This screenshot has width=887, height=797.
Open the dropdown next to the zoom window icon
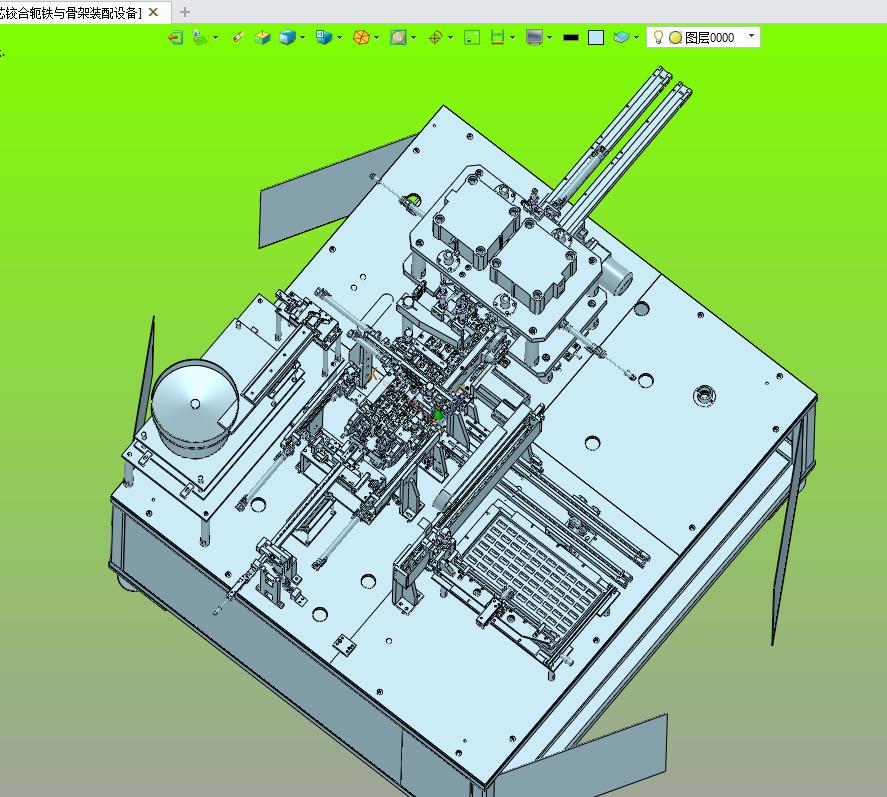[x=414, y=38]
